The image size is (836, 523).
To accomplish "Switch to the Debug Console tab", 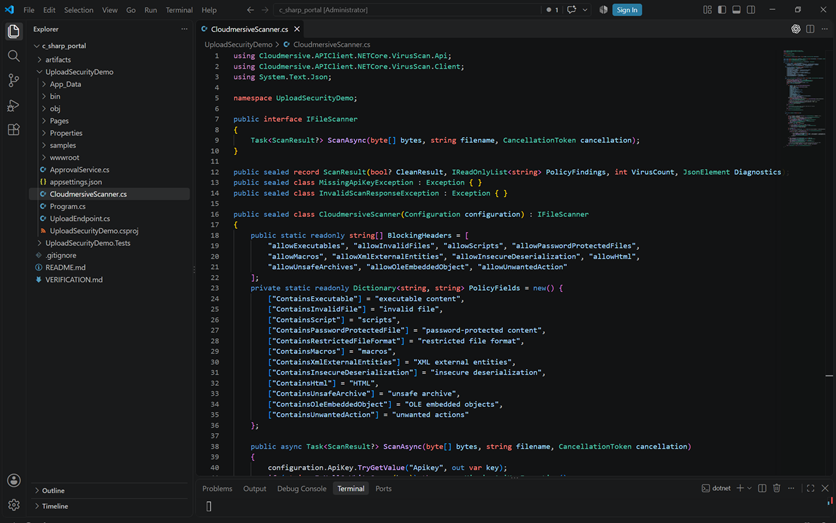I will click(302, 488).
